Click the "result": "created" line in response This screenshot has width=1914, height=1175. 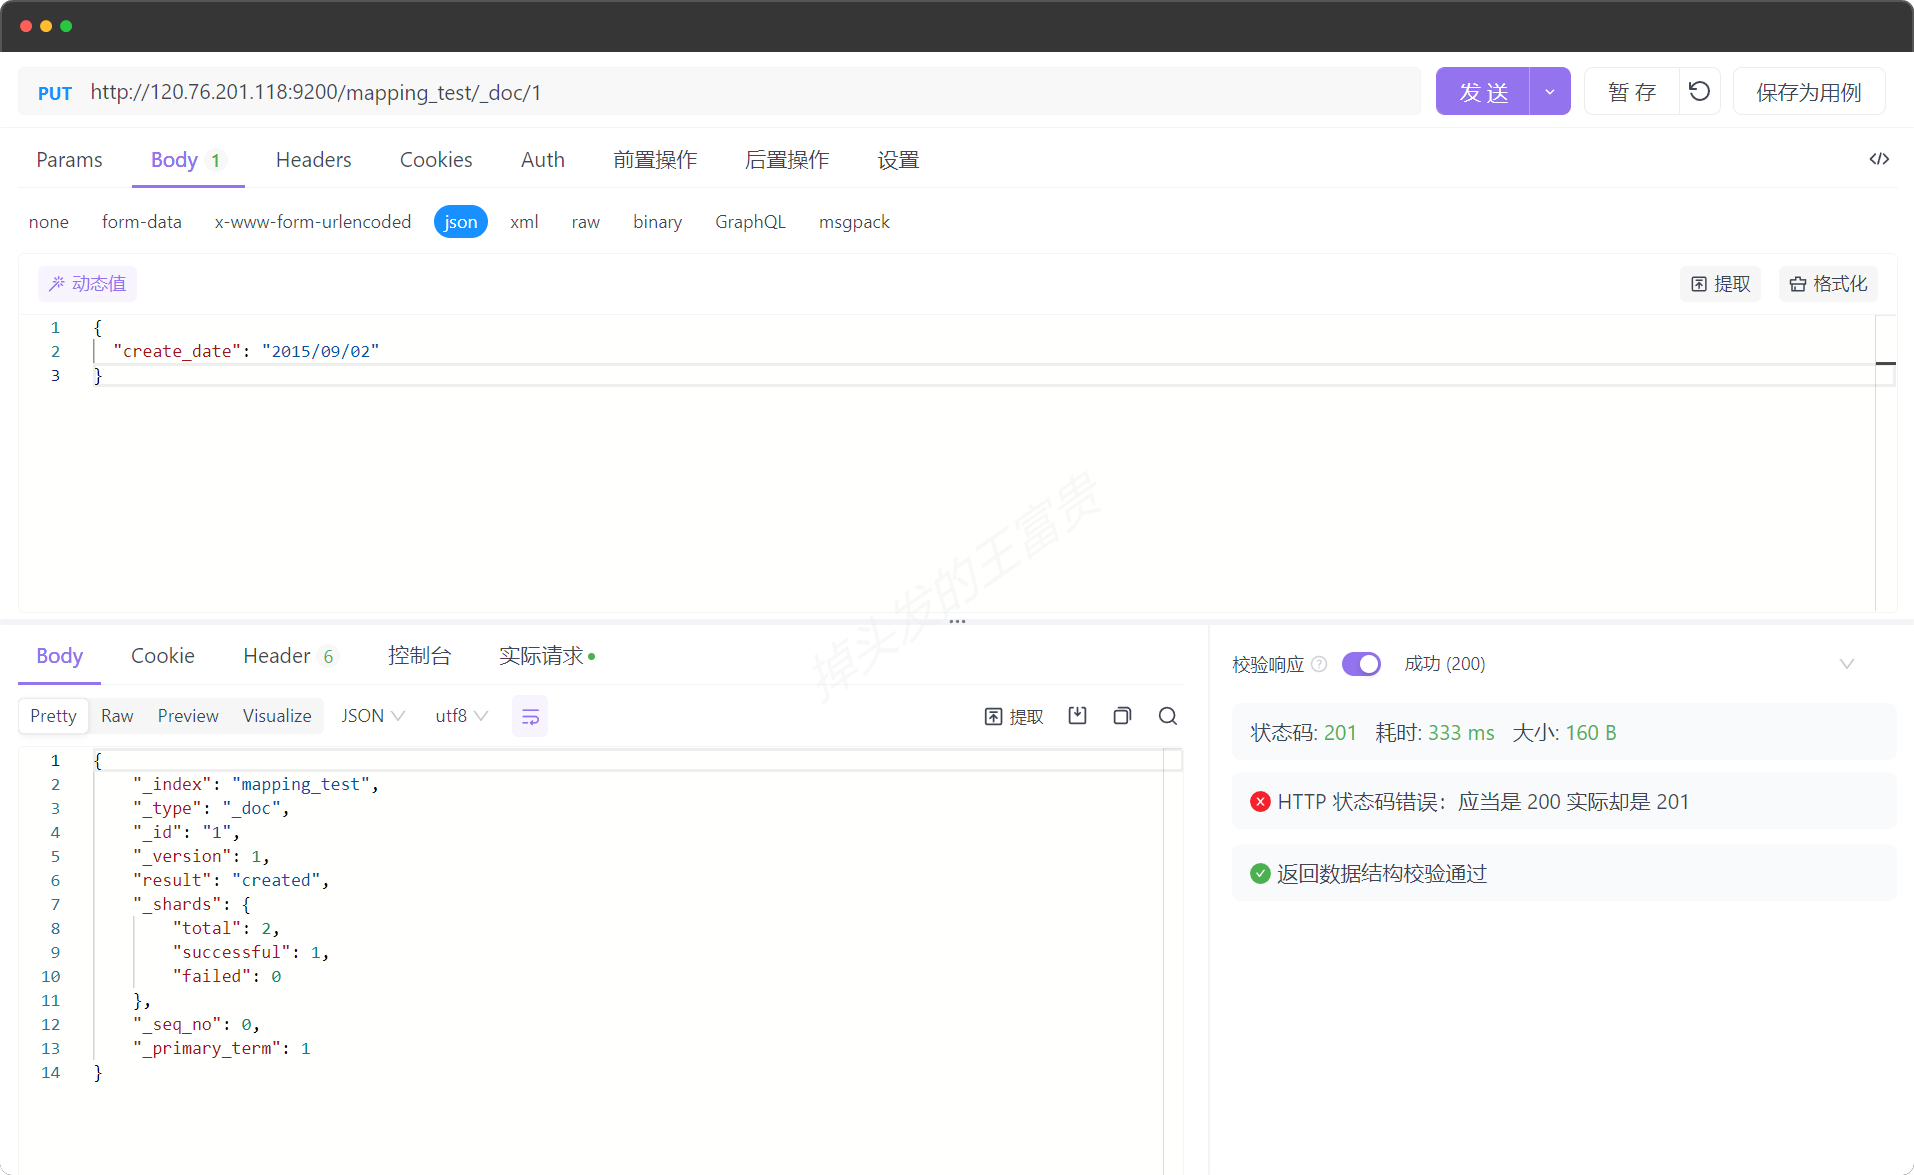231,880
